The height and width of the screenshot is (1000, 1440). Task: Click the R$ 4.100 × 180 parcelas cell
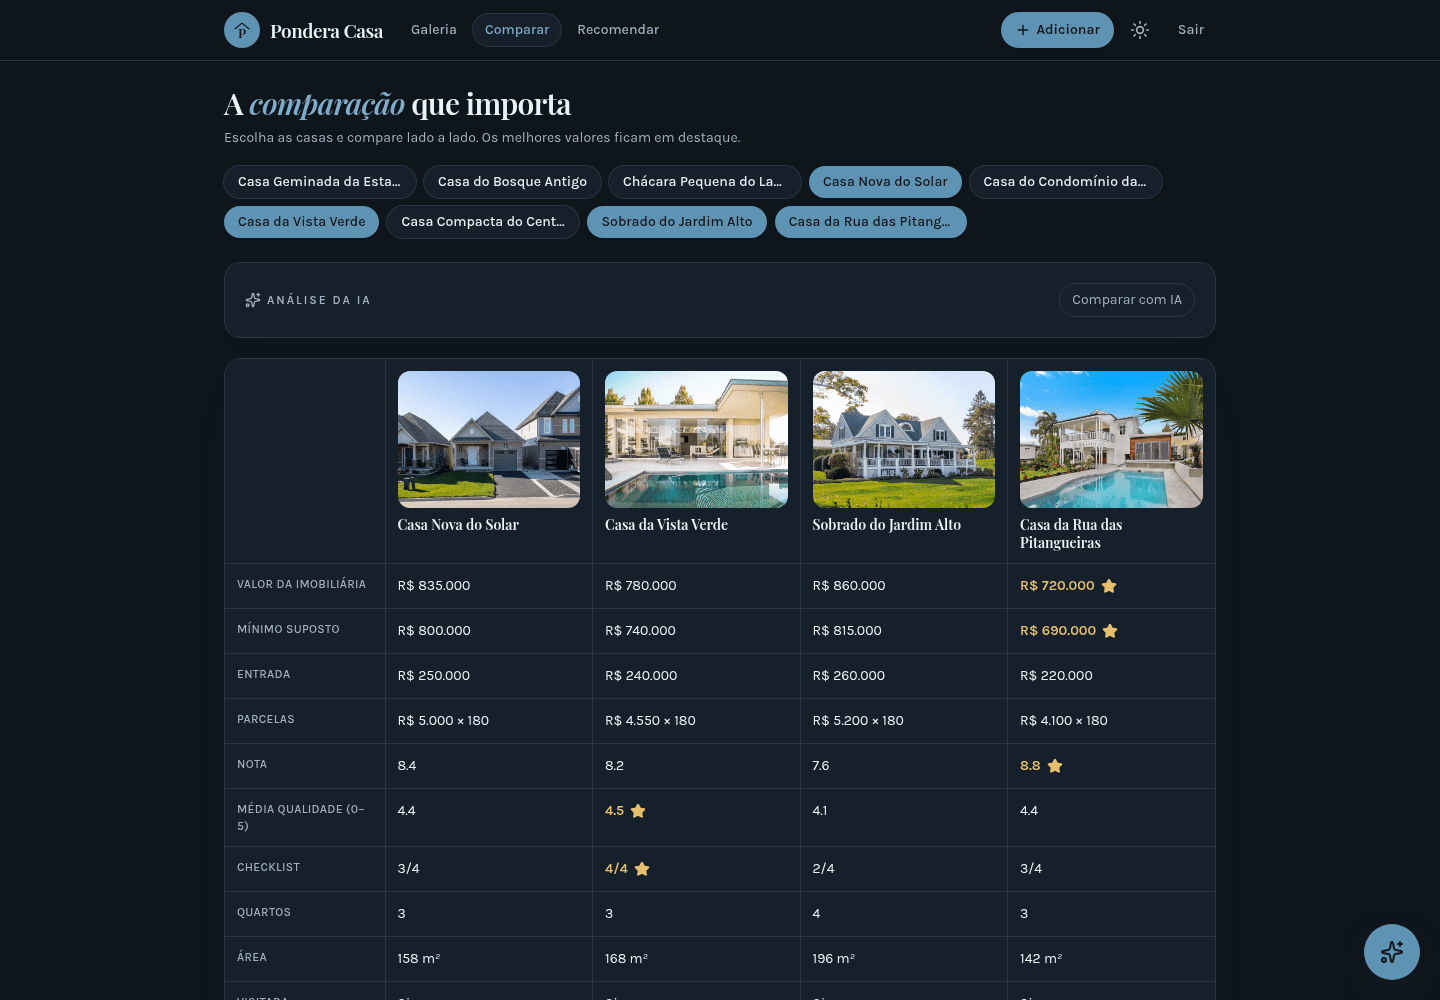[1064, 721]
